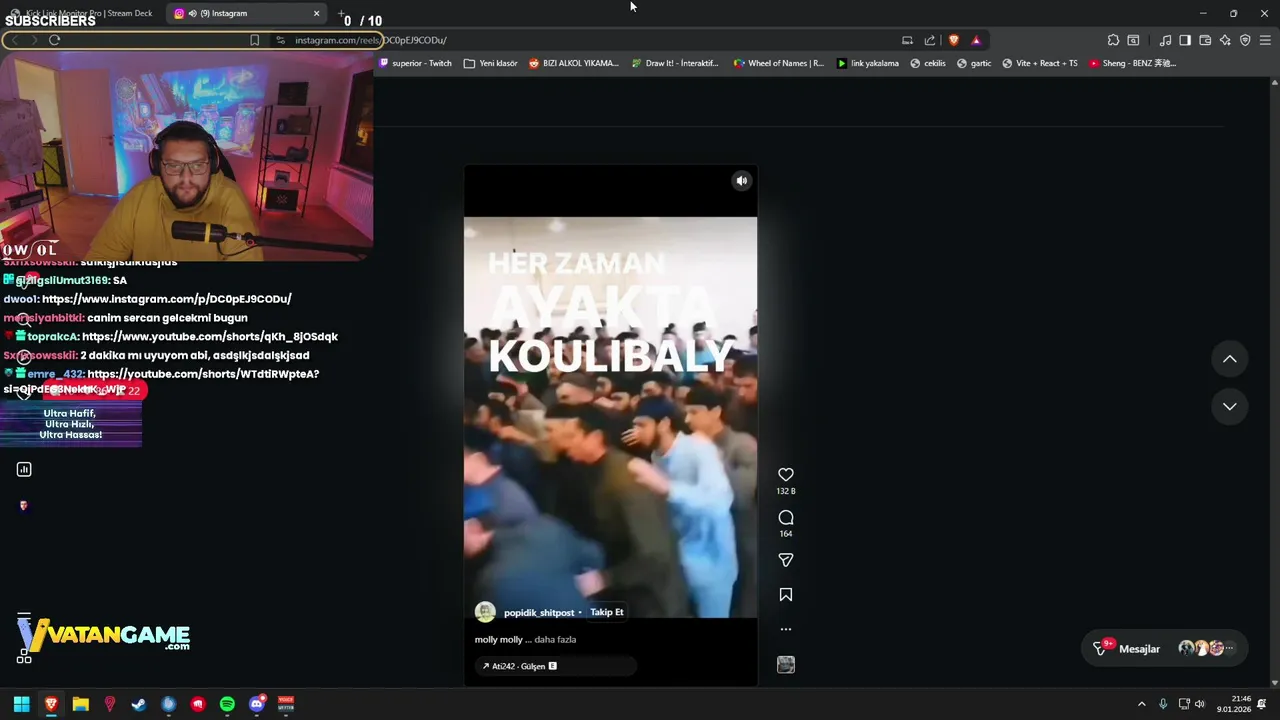Expand caption with daha fazla
The width and height of the screenshot is (1280, 720).
click(x=555, y=640)
